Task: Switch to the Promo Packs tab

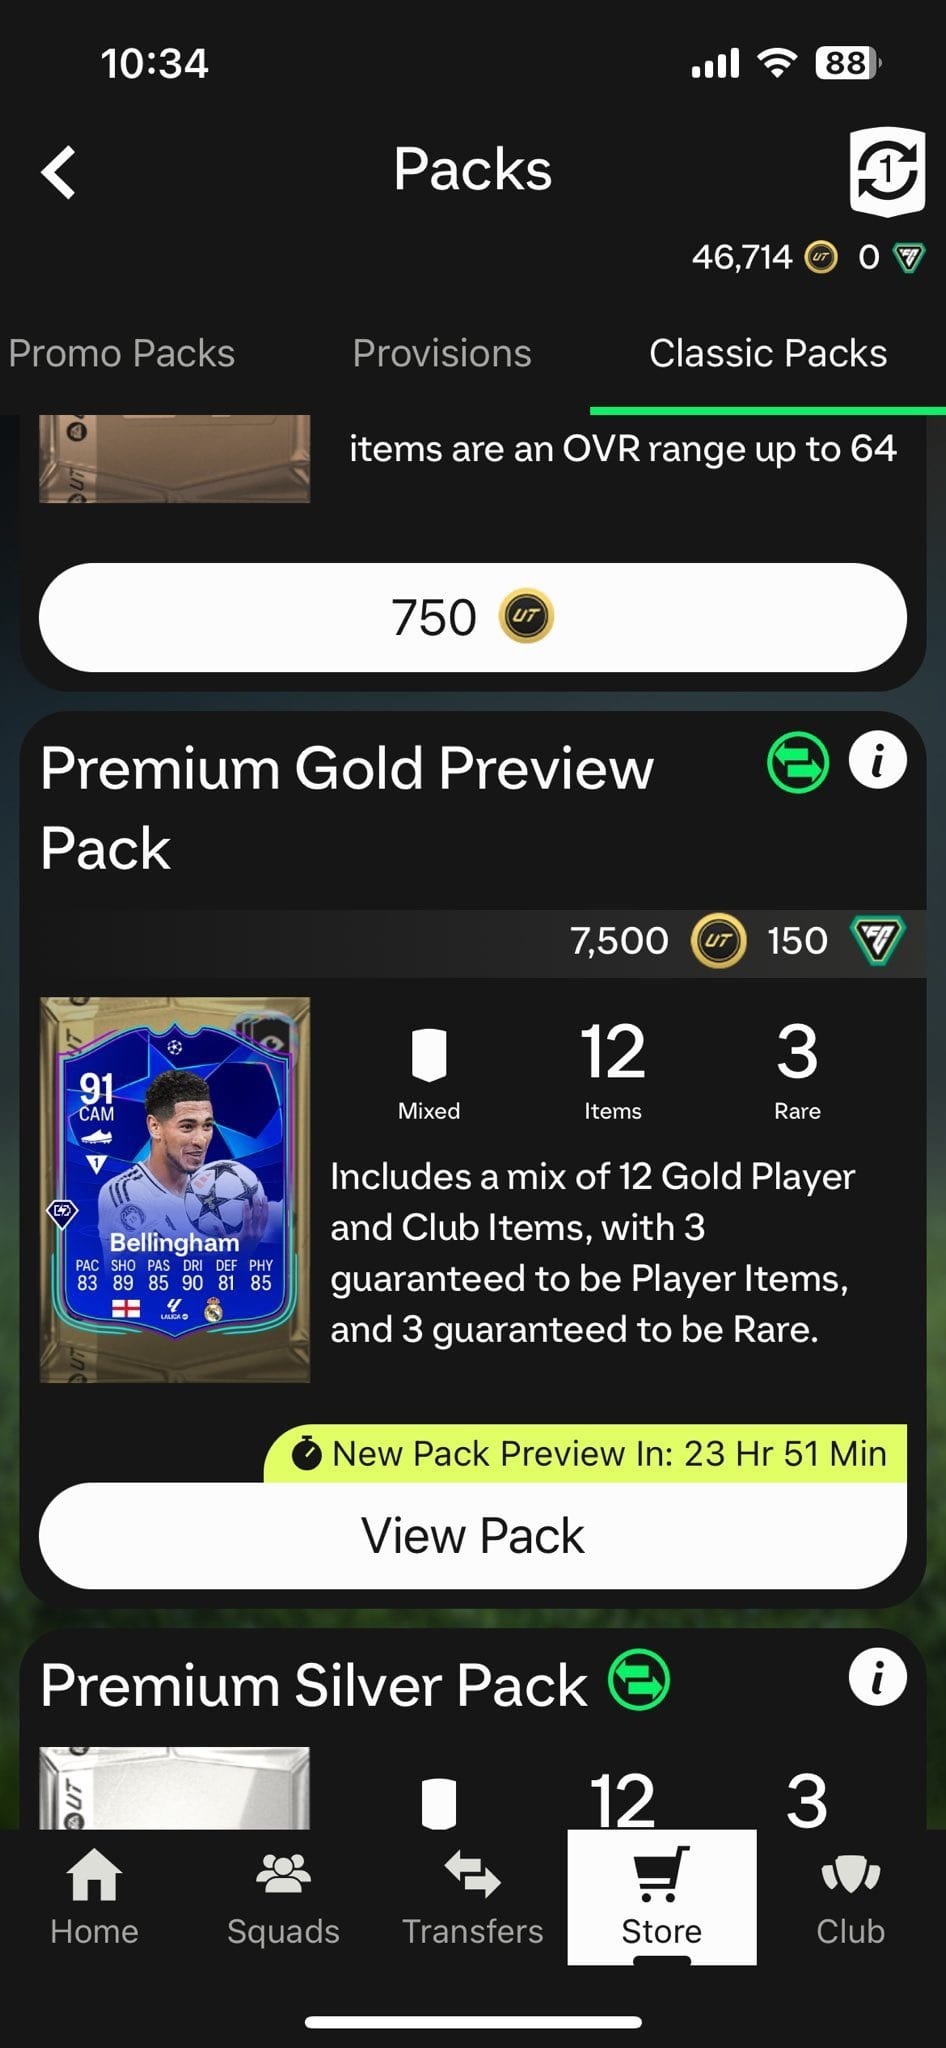Action: tap(121, 353)
